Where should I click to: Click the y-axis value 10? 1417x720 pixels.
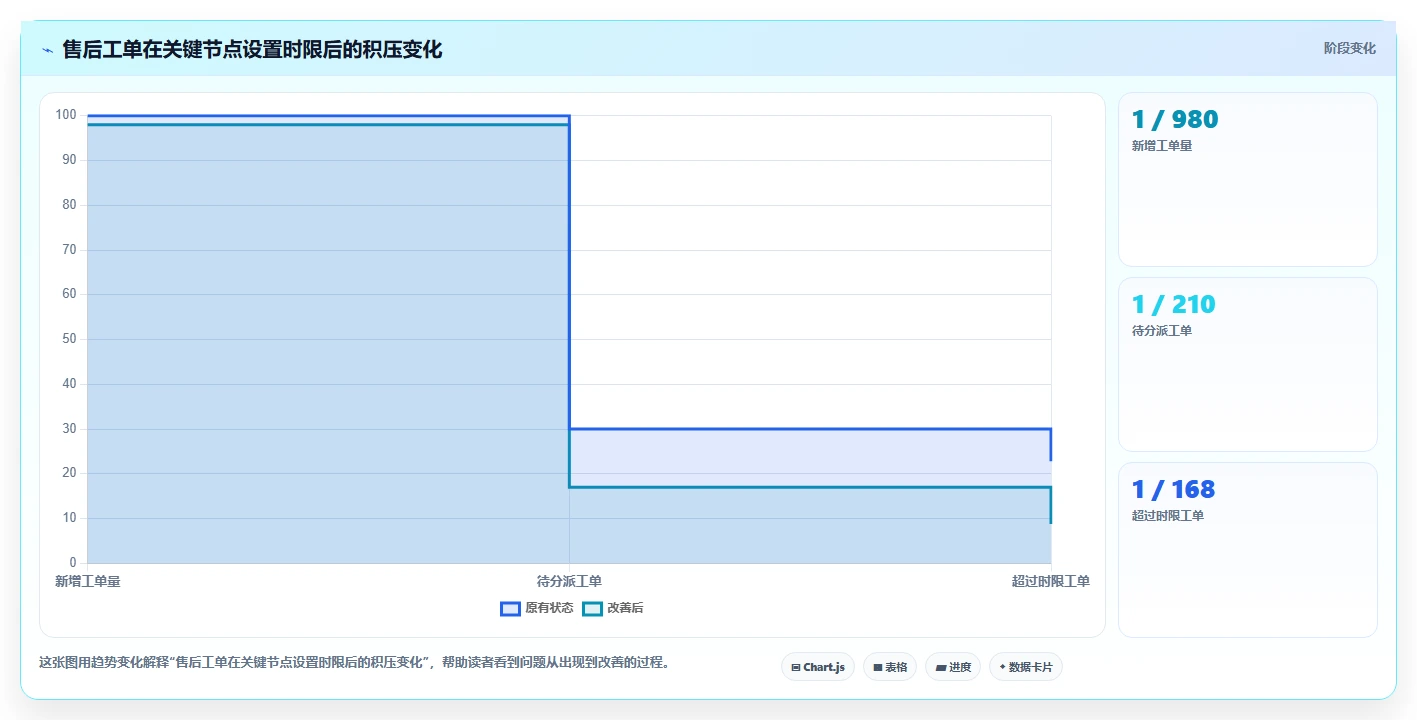point(69,518)
